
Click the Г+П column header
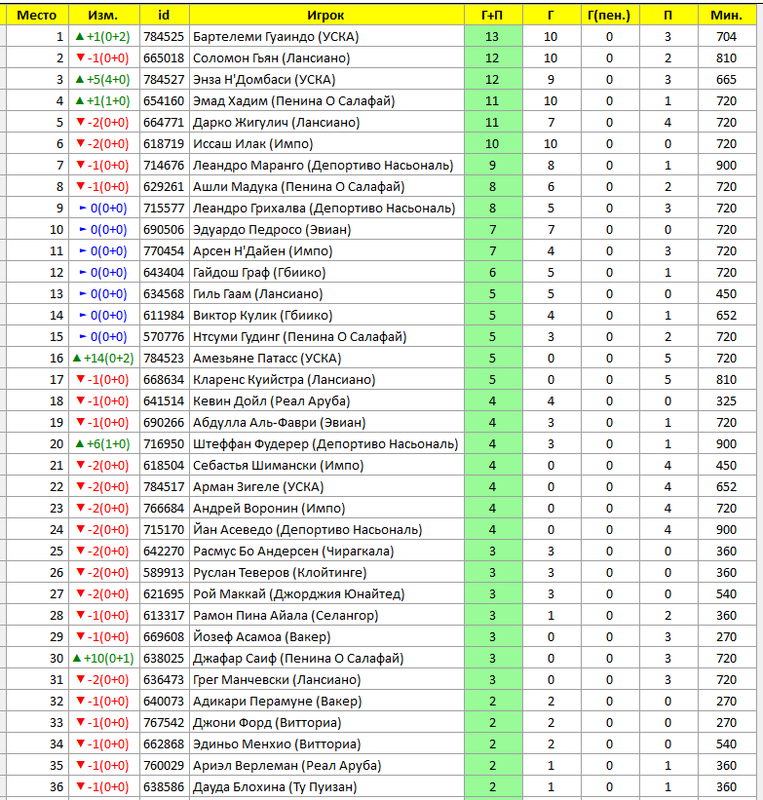pyautogui.click(x=493, y=15)
